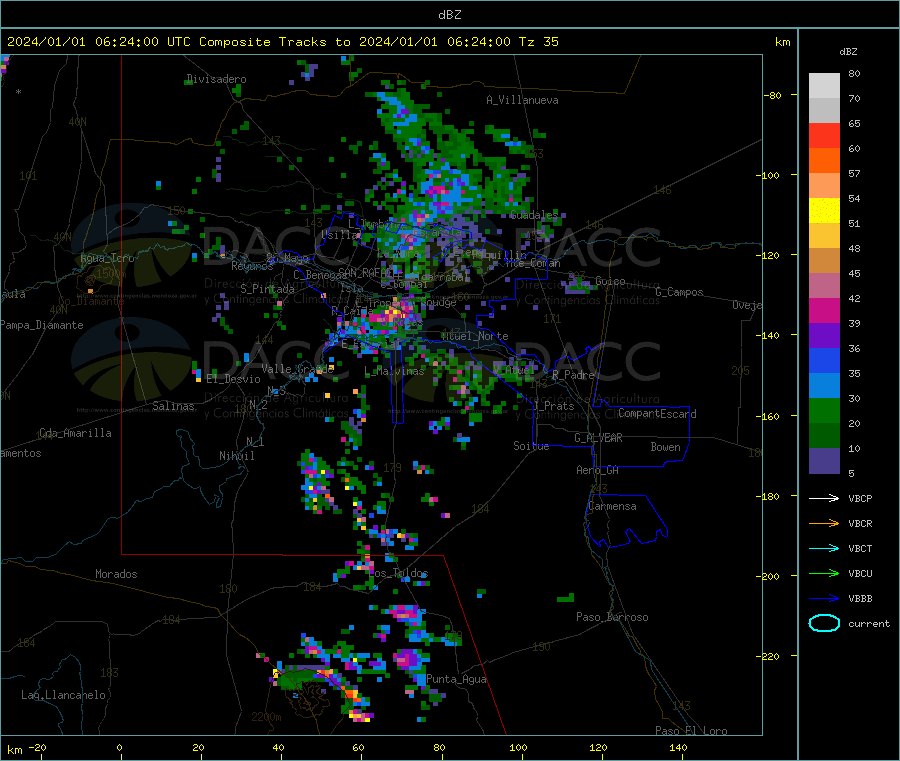900x761 pixels.
Task: Click the Punta_Agua map label
Action: pyautogui.click(x=456, y=679)
